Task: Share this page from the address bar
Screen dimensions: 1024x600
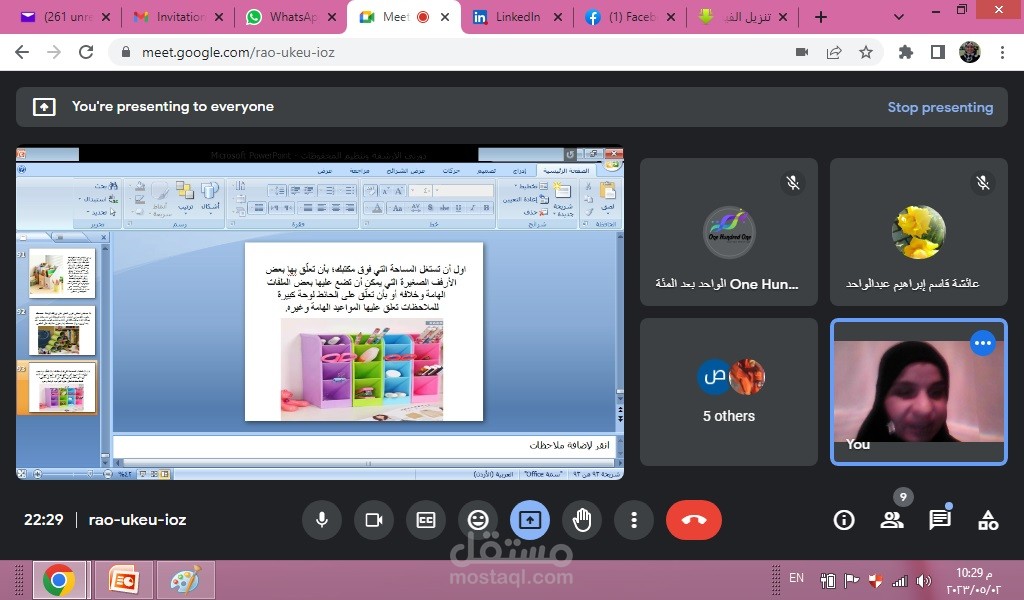Action: pos(834,52)
